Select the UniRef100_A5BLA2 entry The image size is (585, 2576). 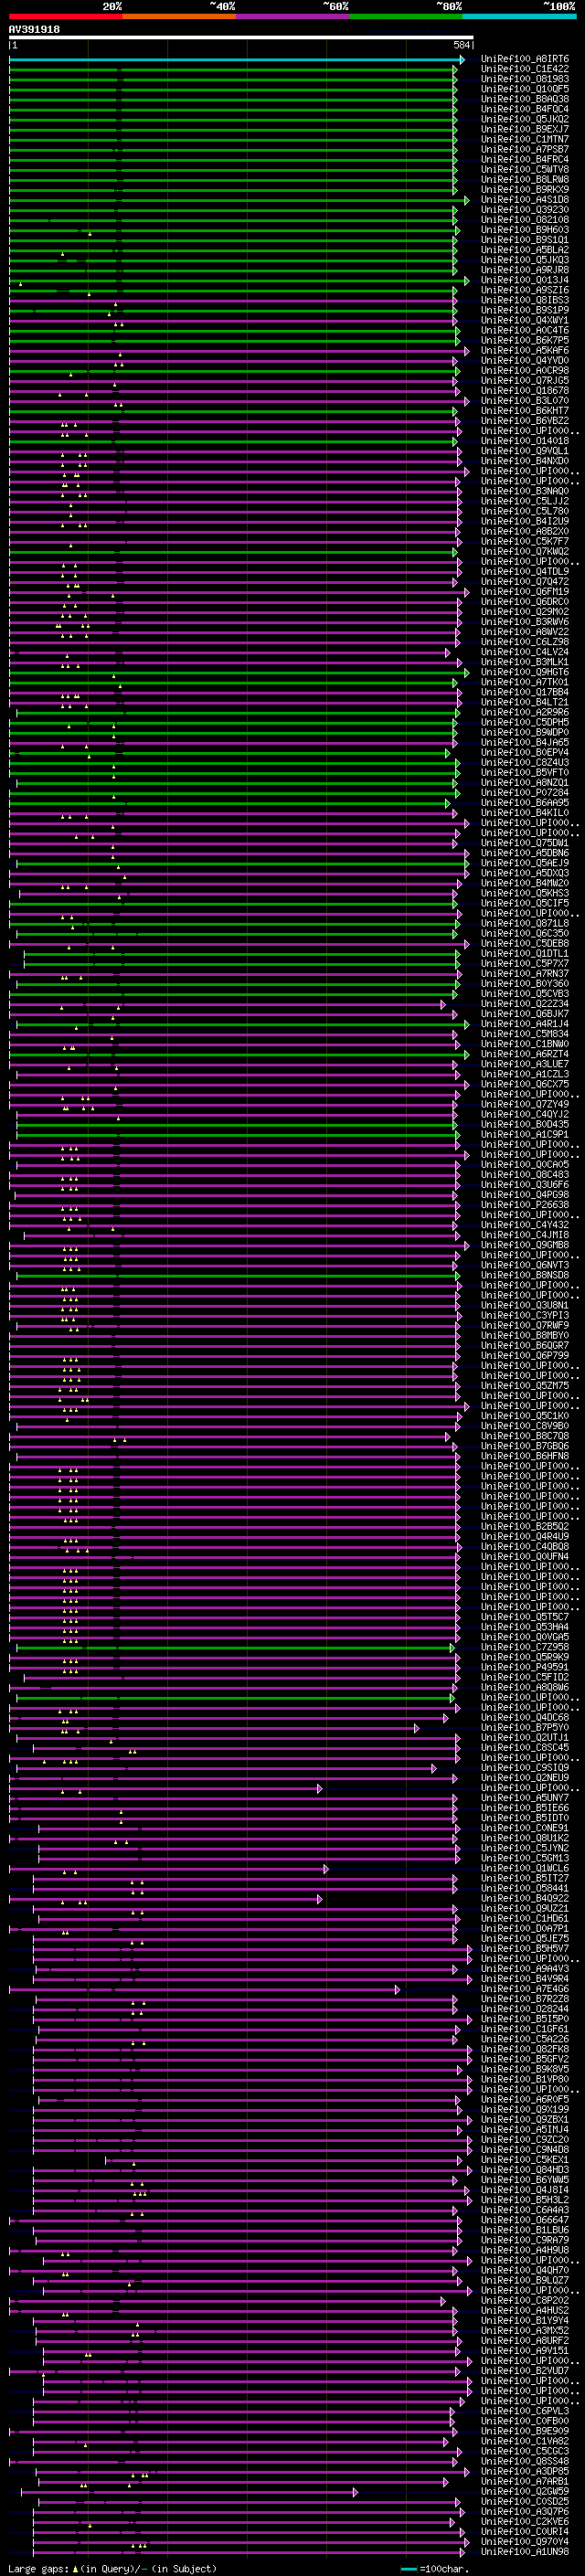525,250
